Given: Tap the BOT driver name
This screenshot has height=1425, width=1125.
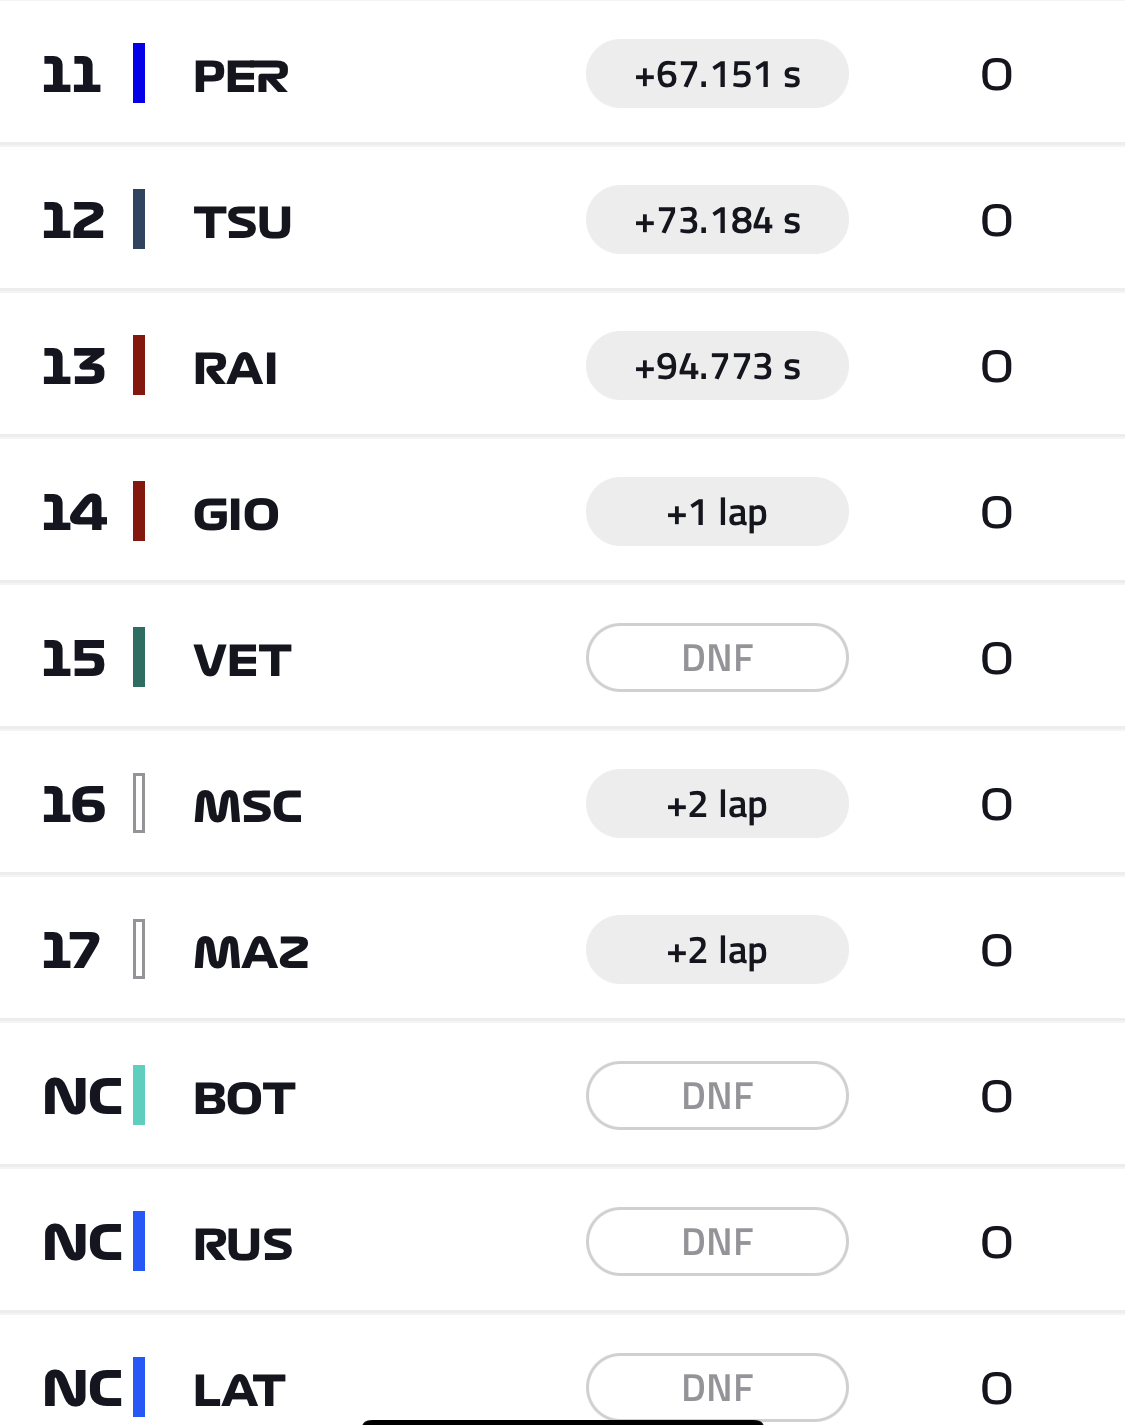Looking at the screenshot, I should point(244,1098).
